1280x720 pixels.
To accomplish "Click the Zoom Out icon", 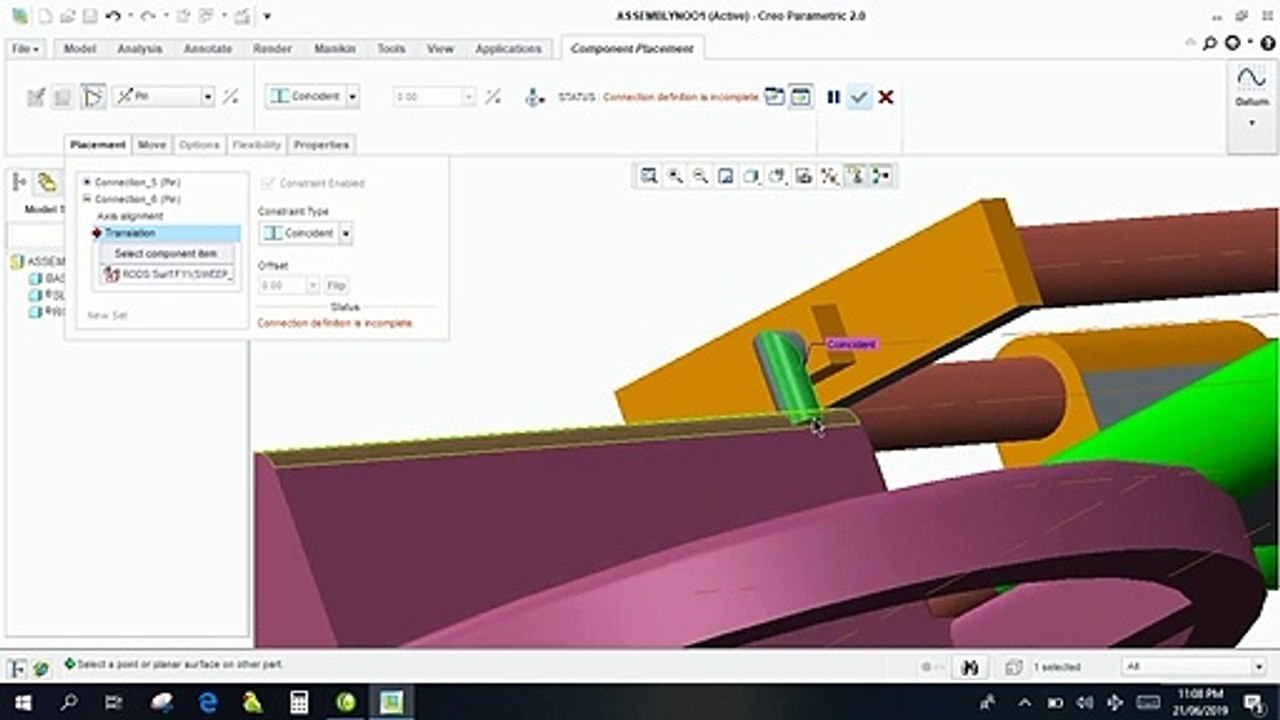I will pyautogui.click(x=701, y=176).
